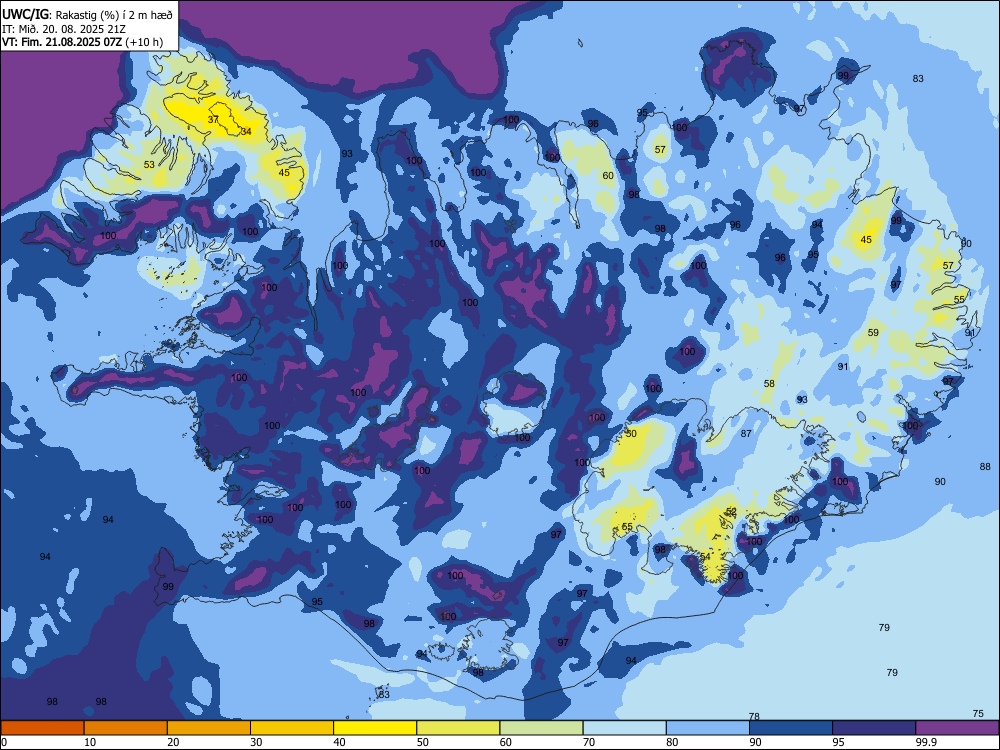
Task: Pick the bright yellow 40–50 legend swatch
Action: 375,728
